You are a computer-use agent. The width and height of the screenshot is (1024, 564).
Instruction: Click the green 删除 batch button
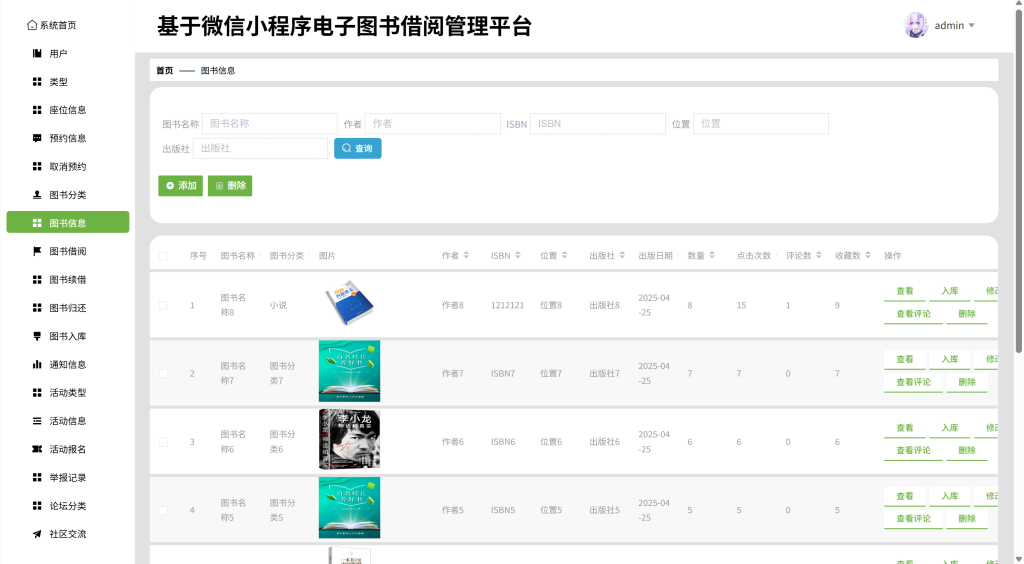click(230, 185)
